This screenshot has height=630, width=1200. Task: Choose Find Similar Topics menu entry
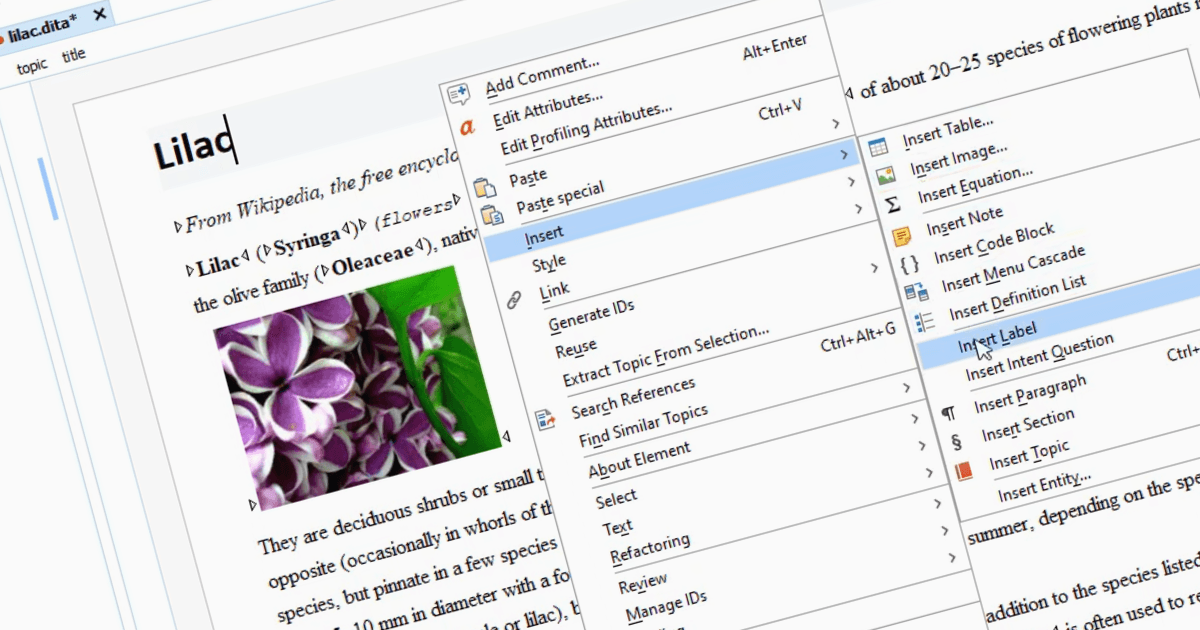coord(642,427)
